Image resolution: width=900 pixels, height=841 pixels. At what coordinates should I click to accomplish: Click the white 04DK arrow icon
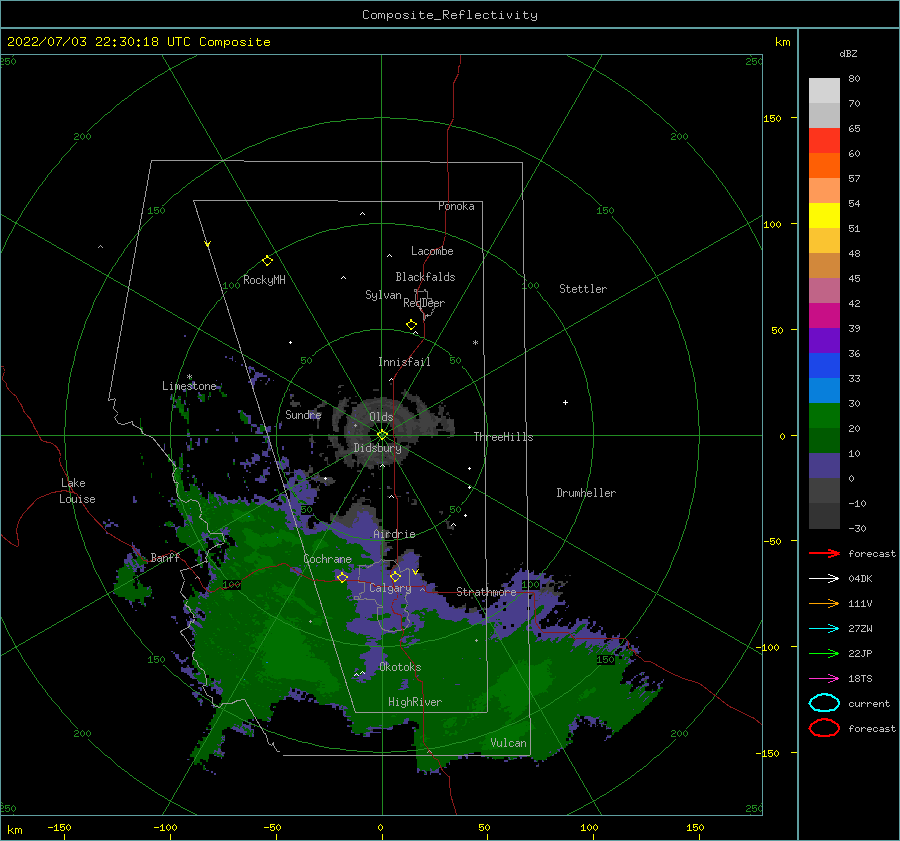coord(824,578)
